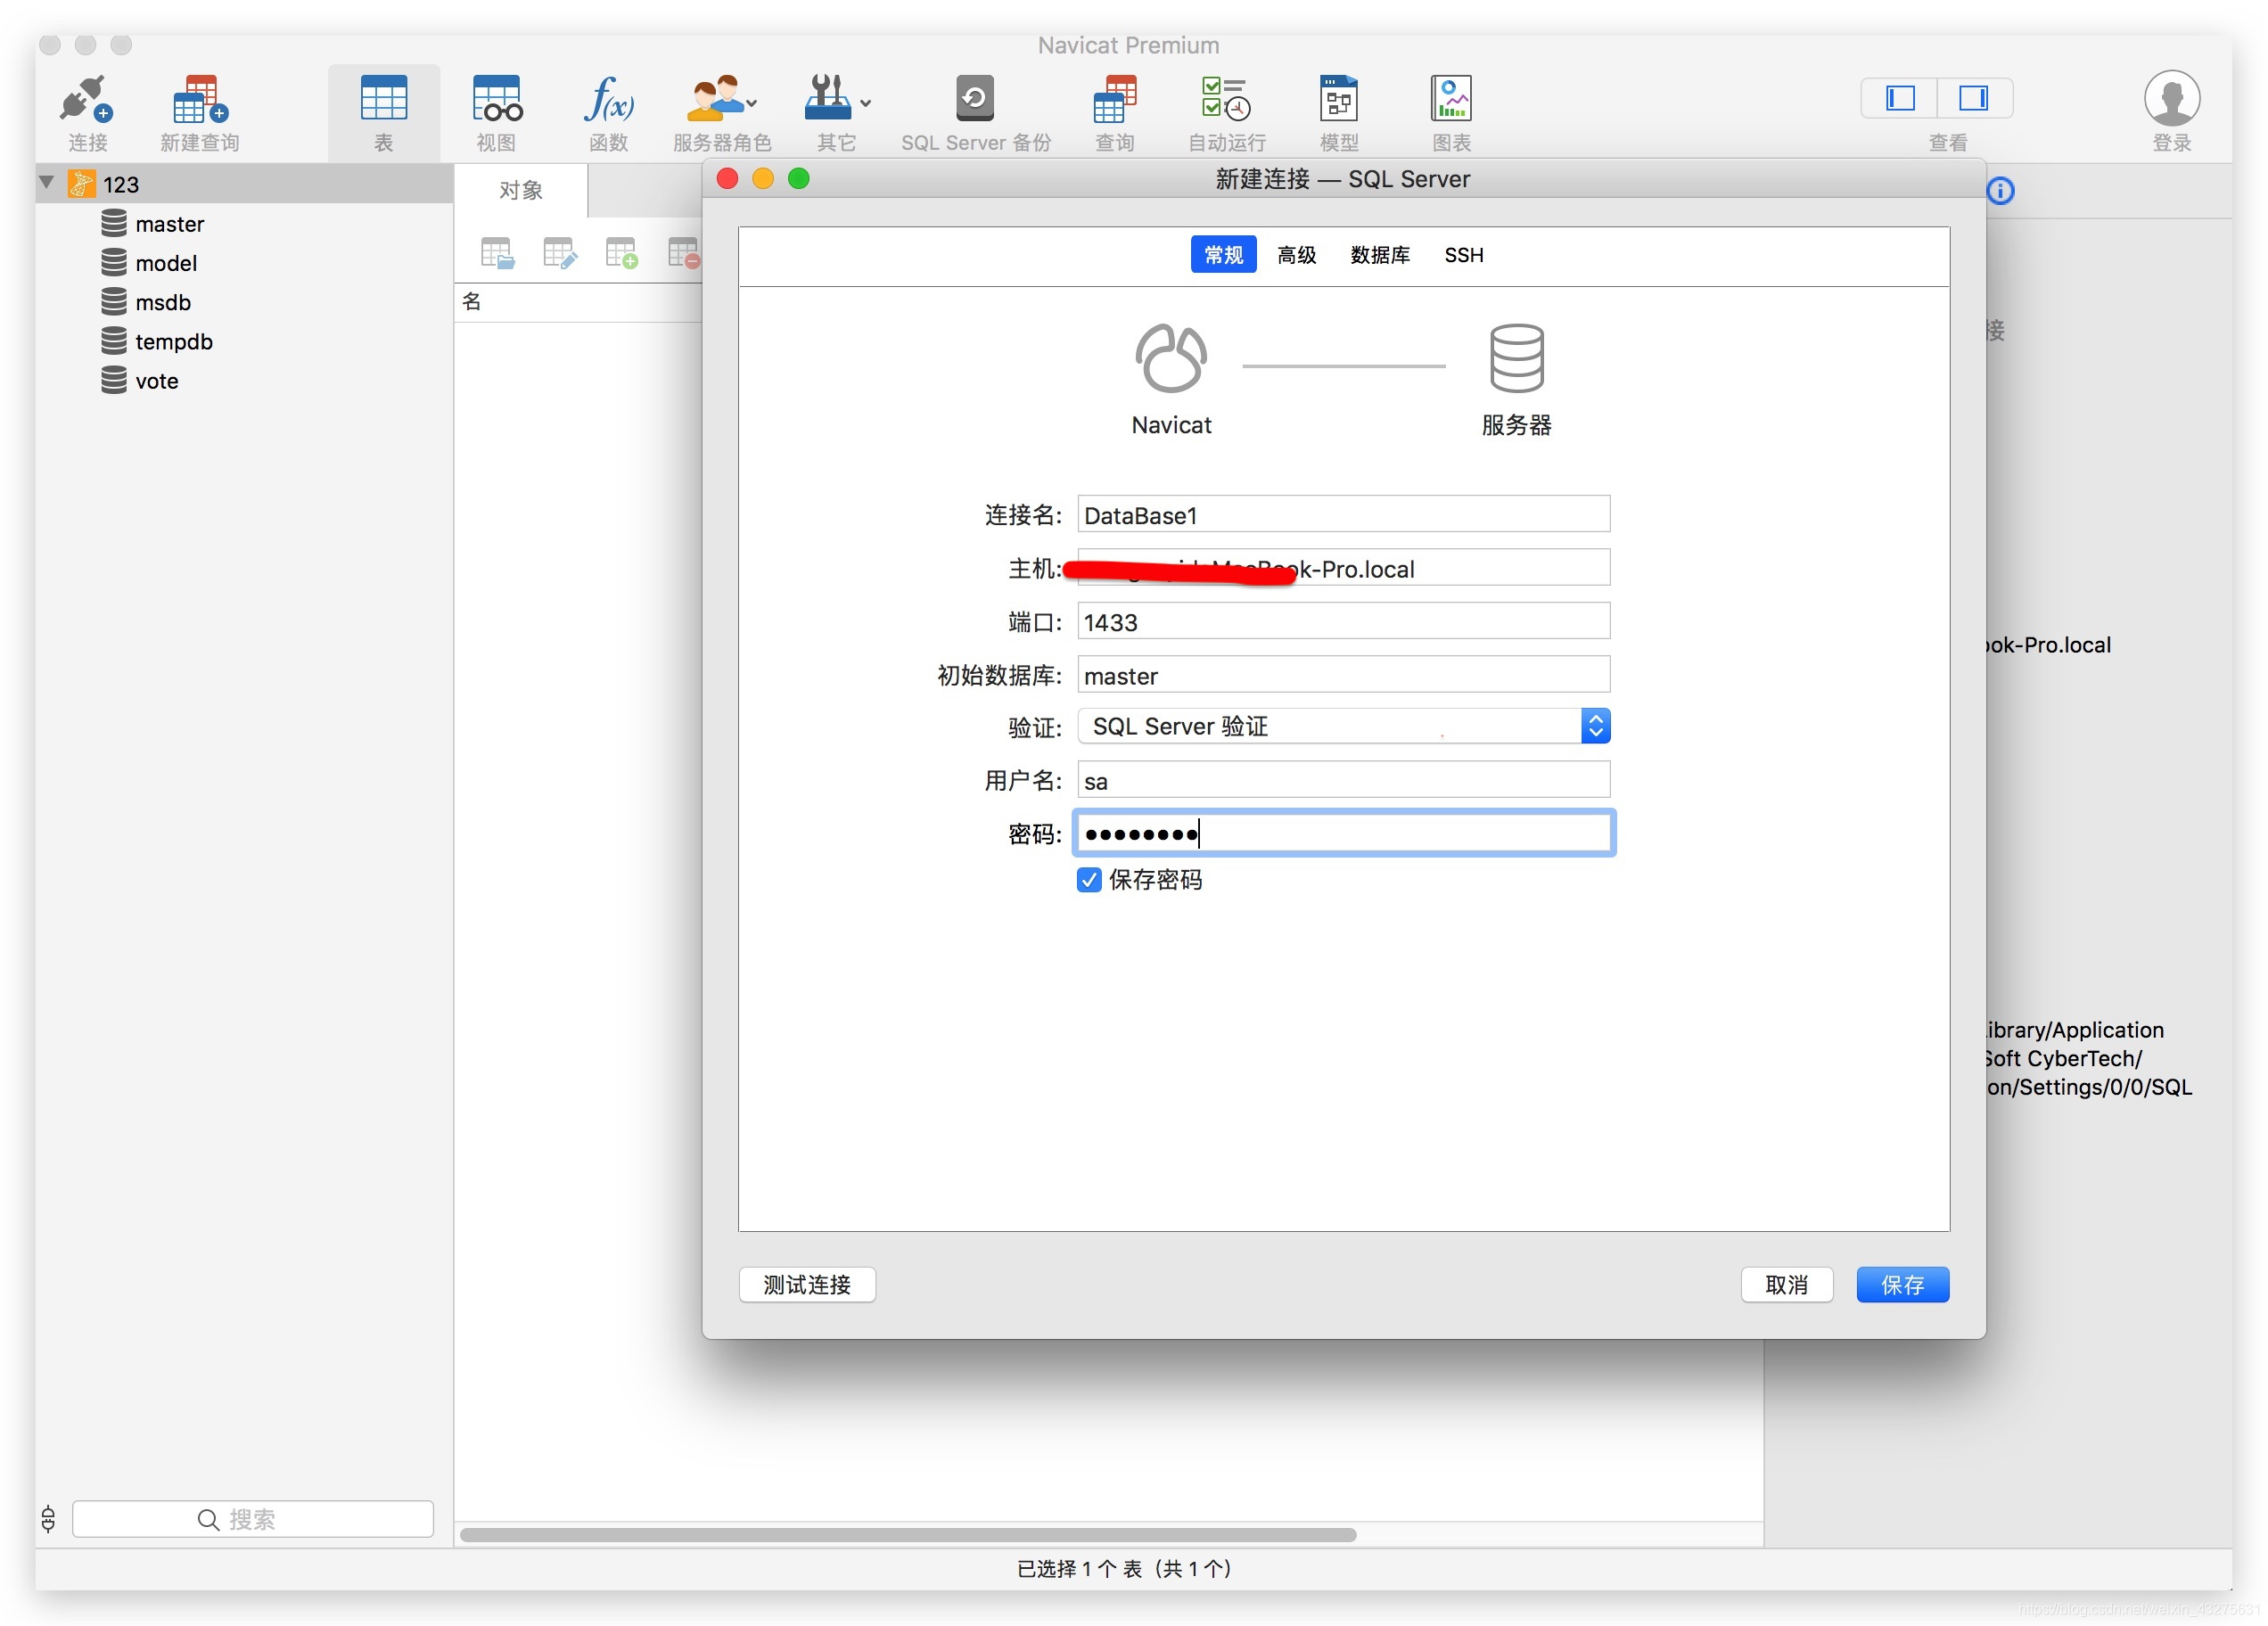2268x1626 pixels.
Task: Click the connection name field DataBase1
Action: pyautogui.click(x=1343, y=515)
